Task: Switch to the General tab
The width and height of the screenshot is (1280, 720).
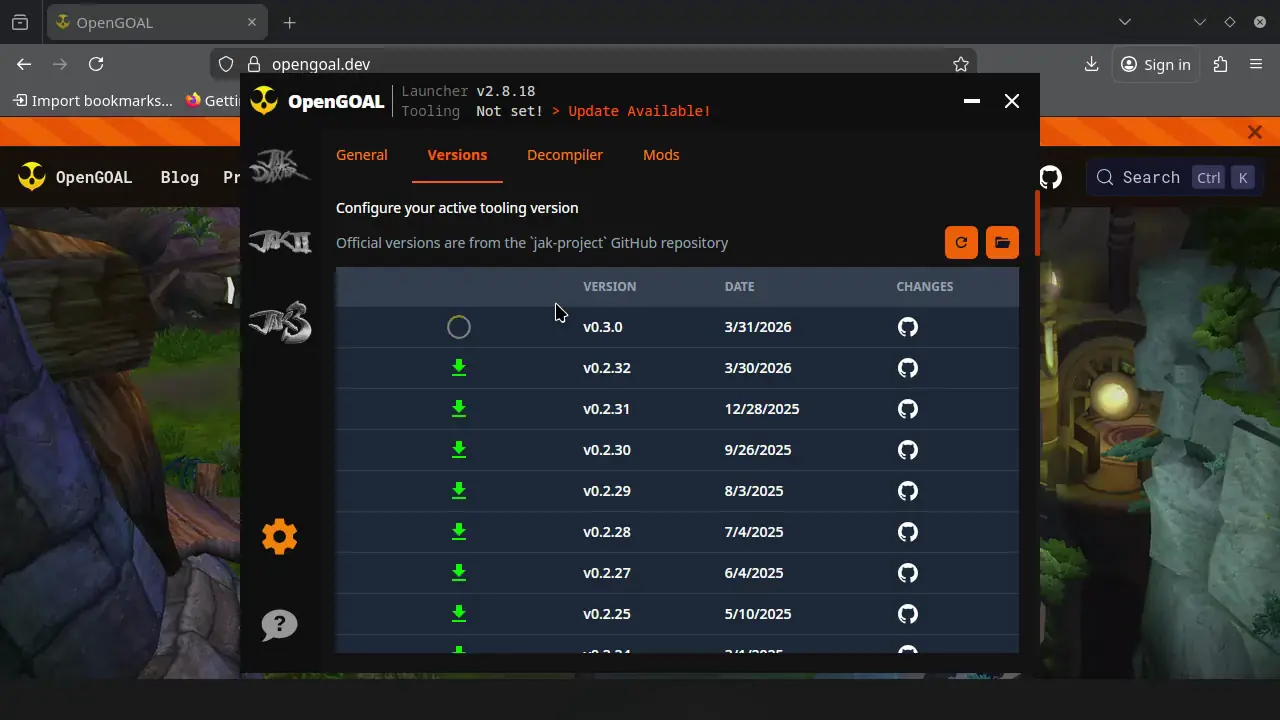Action: (361, 155)
